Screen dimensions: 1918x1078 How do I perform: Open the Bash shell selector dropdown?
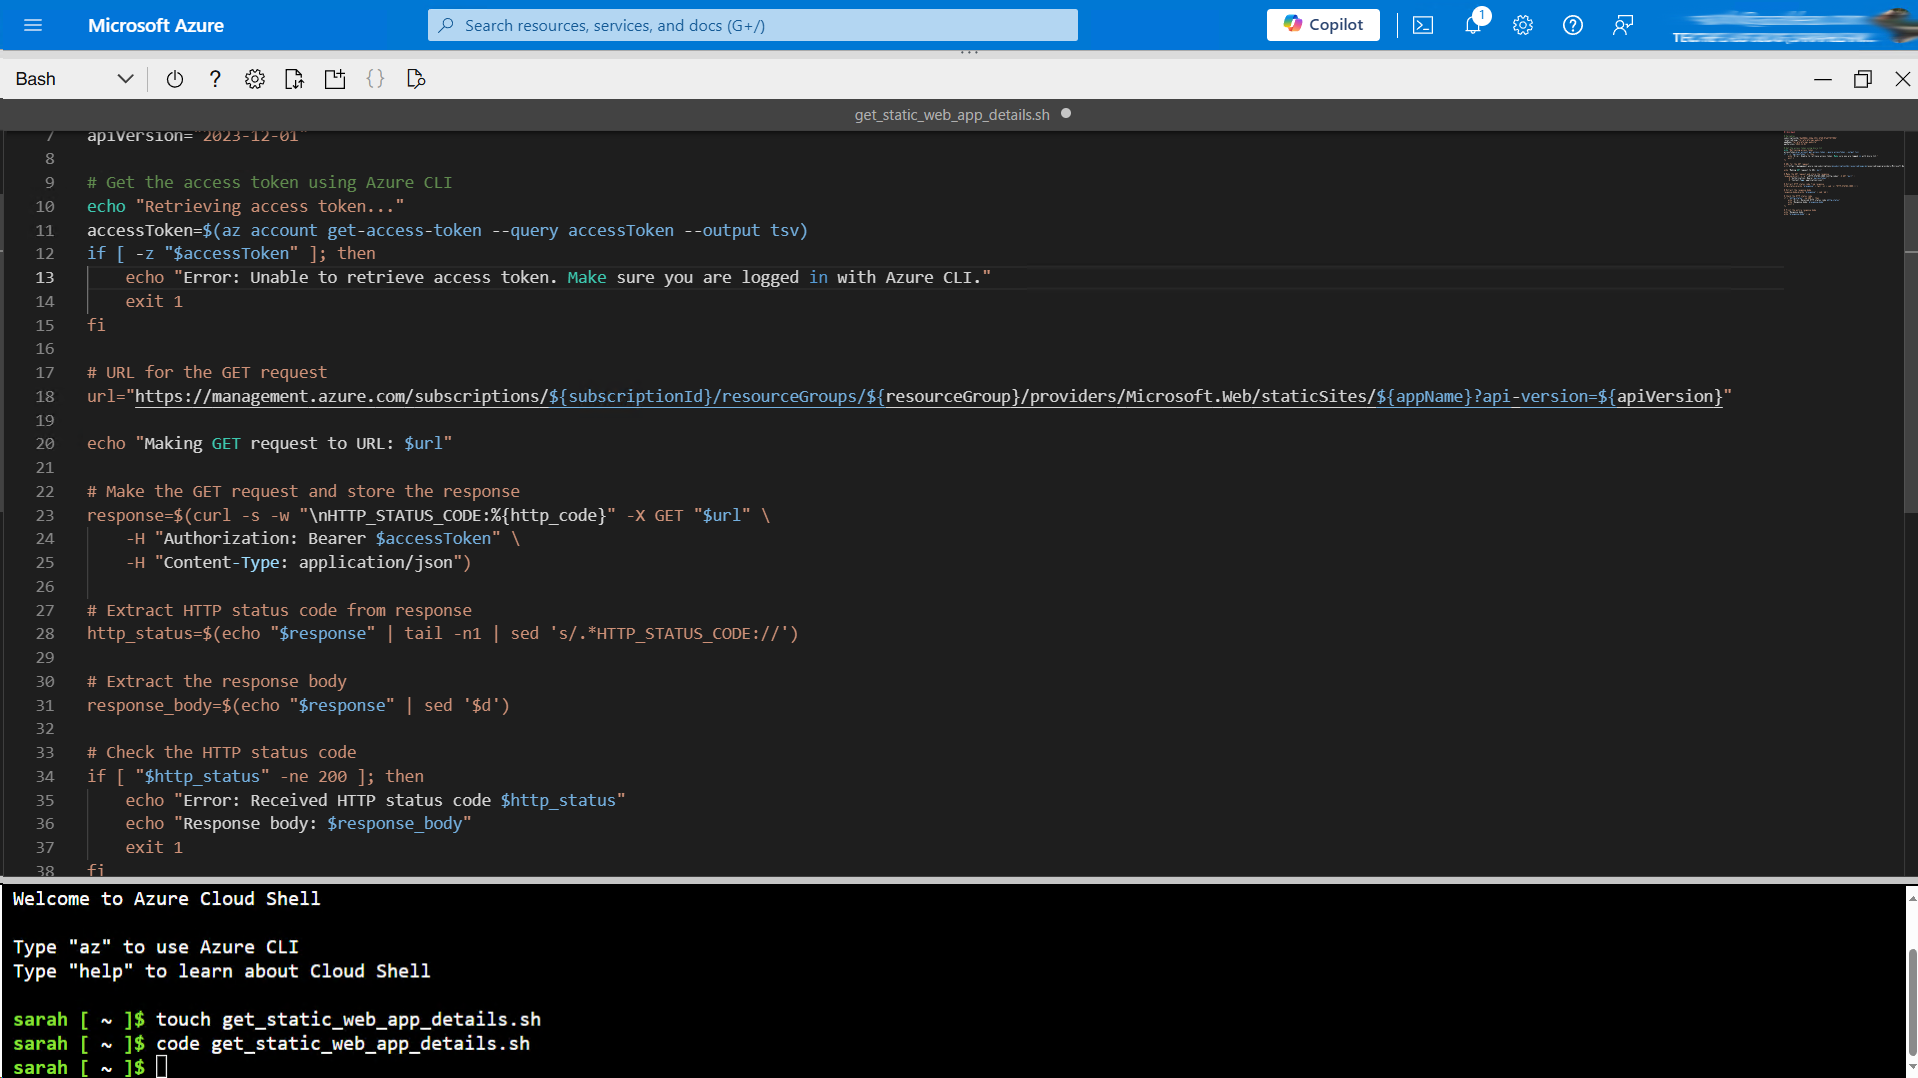(125, 79)
